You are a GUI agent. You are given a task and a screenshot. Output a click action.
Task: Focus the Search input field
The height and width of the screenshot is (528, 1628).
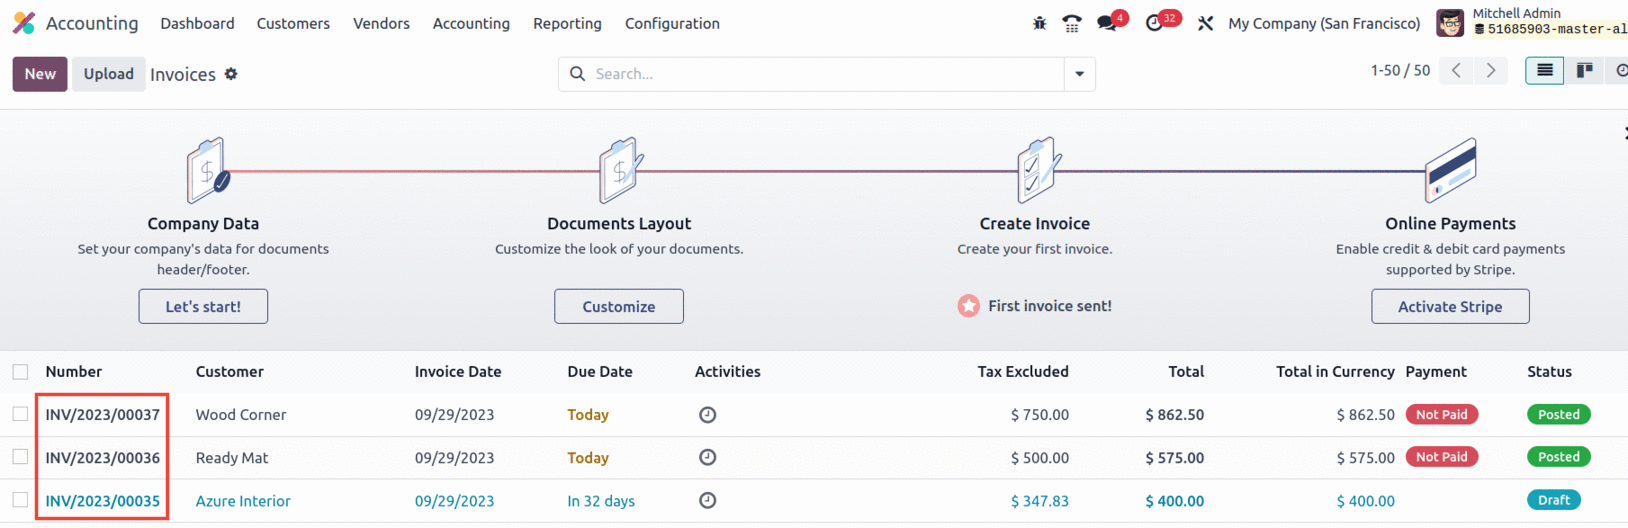point(825,74)
